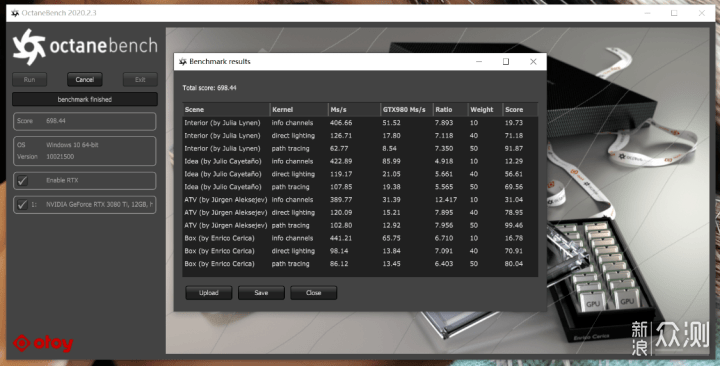This screenshot has height=366, width=720.
Task: Click the Weight column header
Action: [485, 109]
